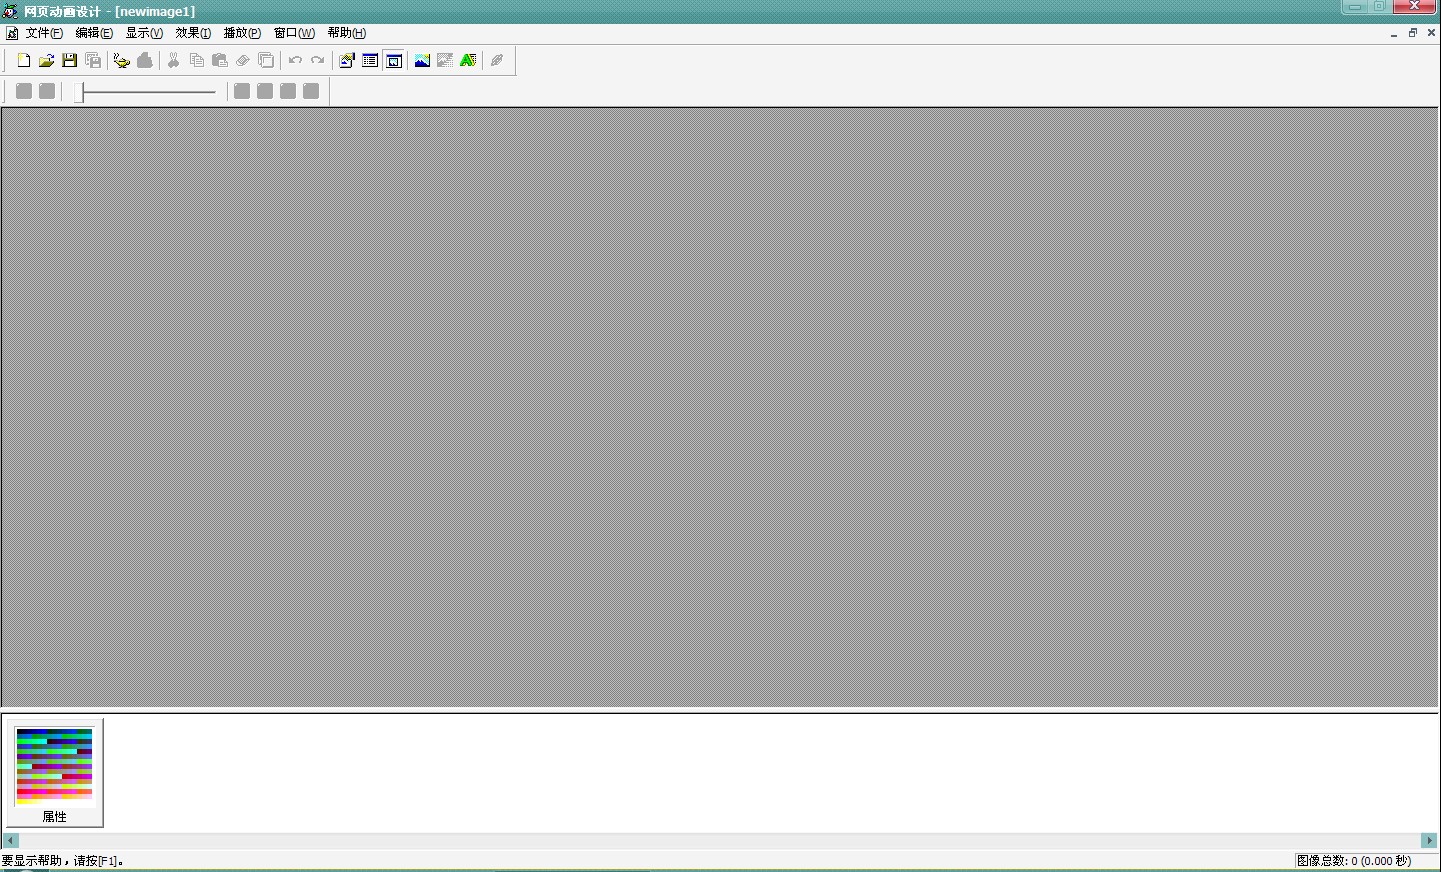
Task: Select the 属性 color palette thumbnail
Action: point(54,773)
